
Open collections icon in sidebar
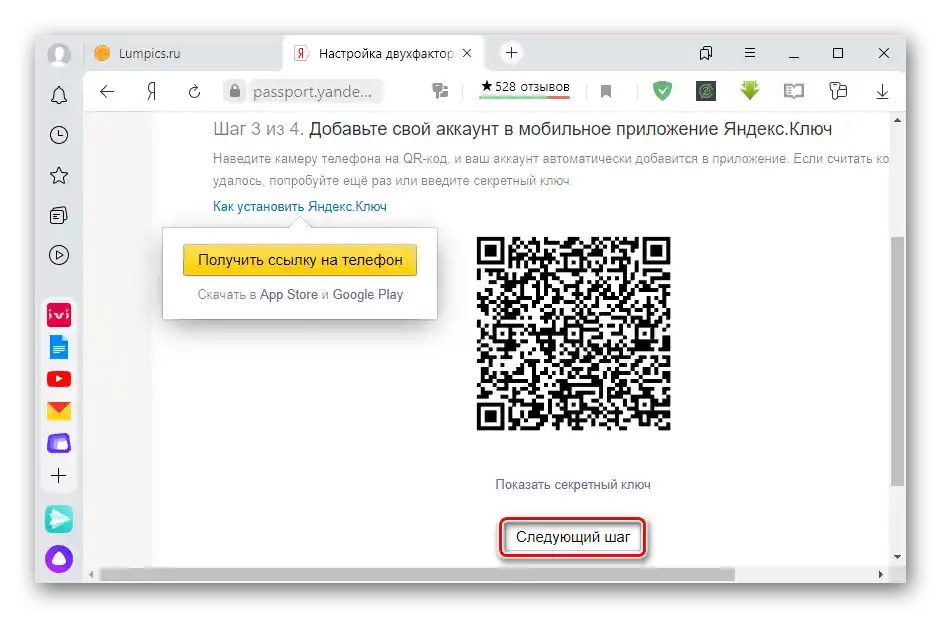click(59, 215)
